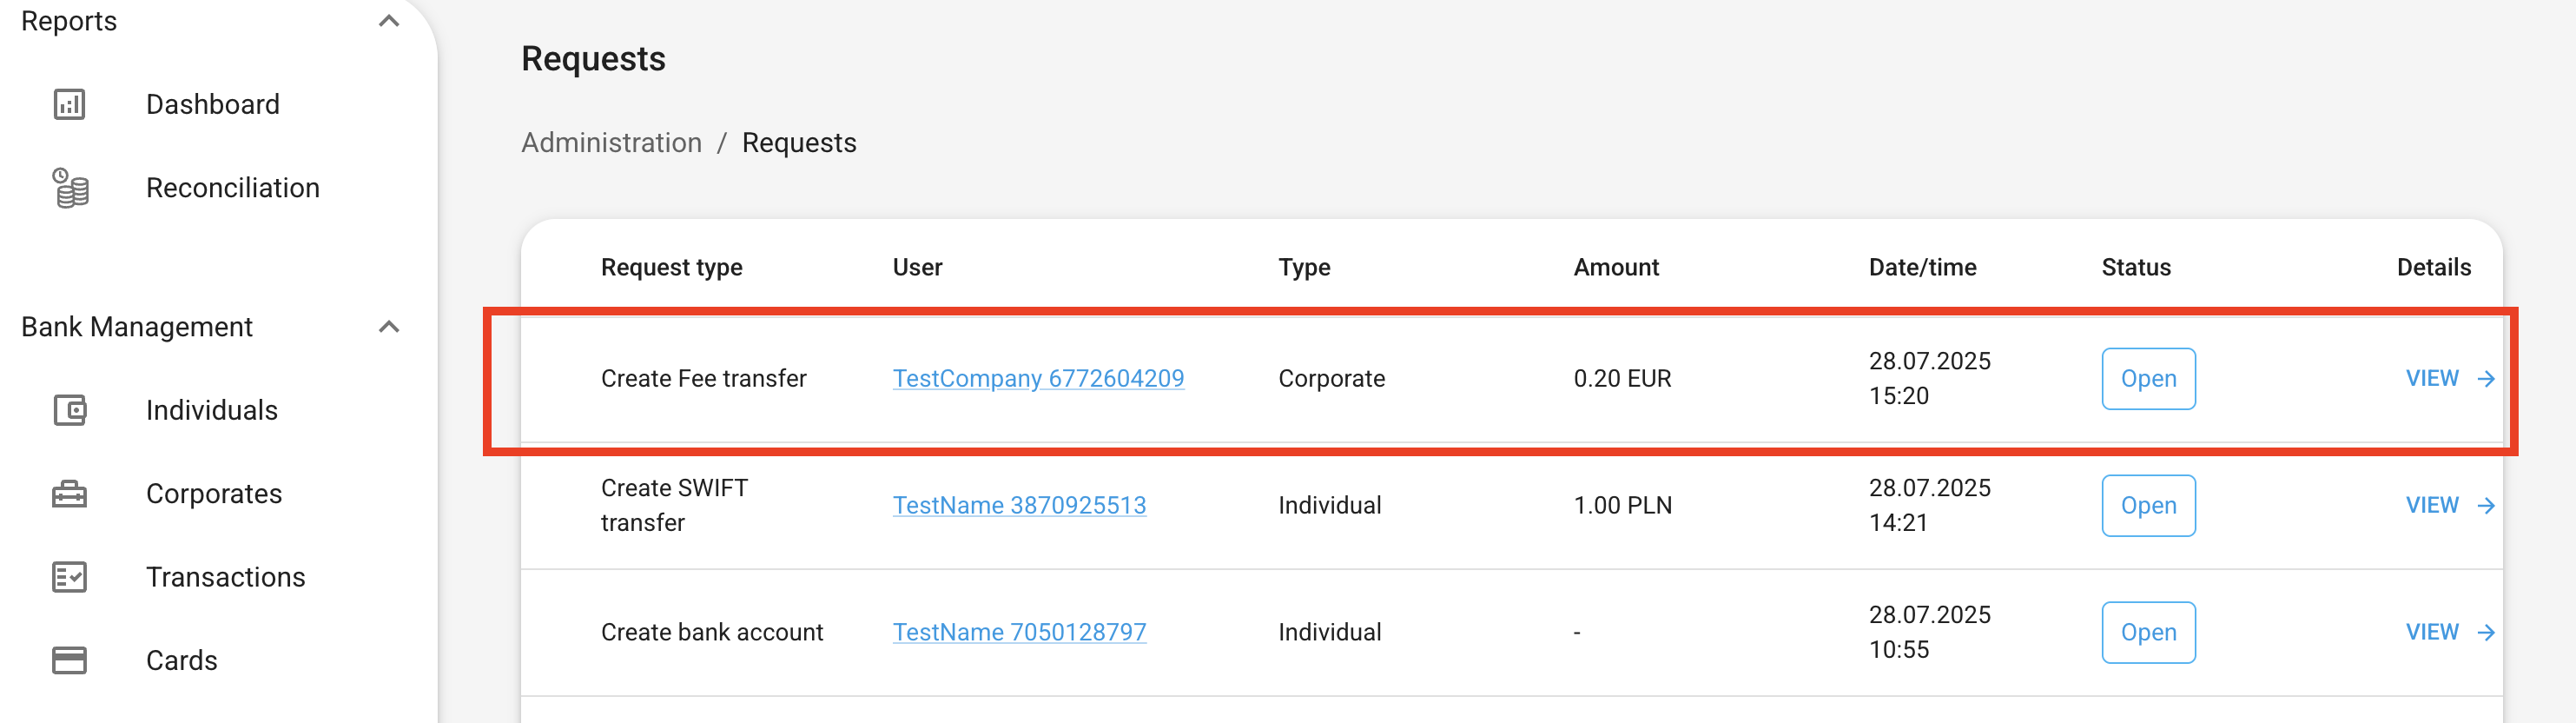This screenshot has width=2576, height=723.
Task: Click the Transactions checklist icon
Action: (x=69, y=577)
